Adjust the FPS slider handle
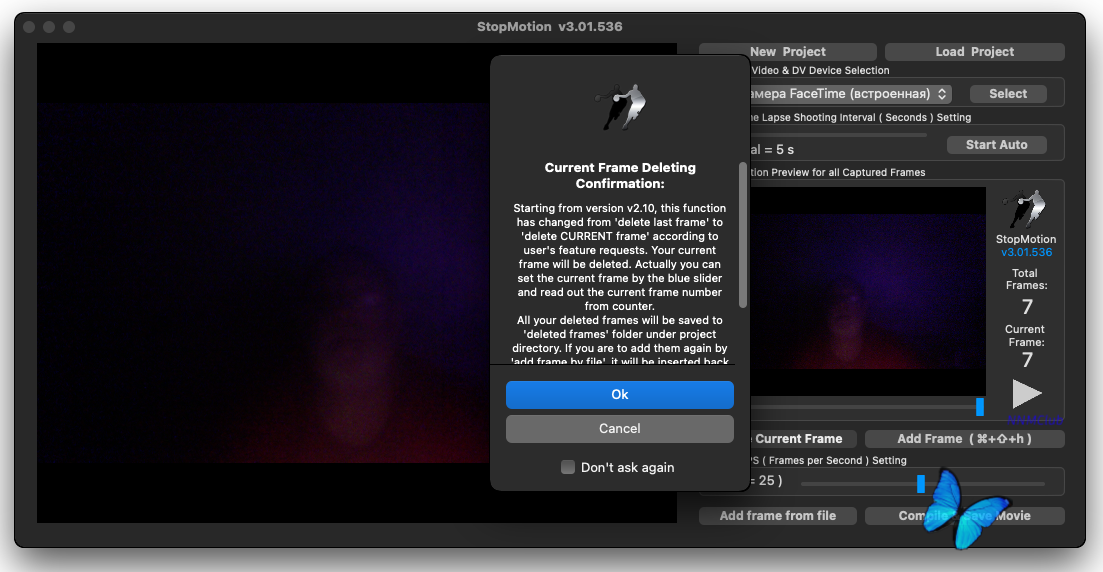 click(921, 483)
